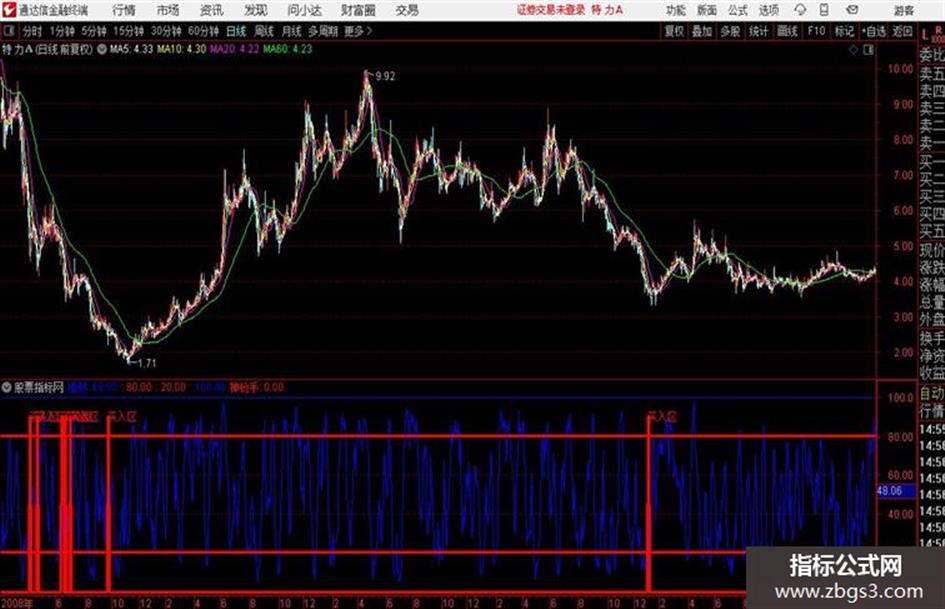Click the 返回 back button
The width and height of the screenshot is (945, 609).
click(902, 31)
